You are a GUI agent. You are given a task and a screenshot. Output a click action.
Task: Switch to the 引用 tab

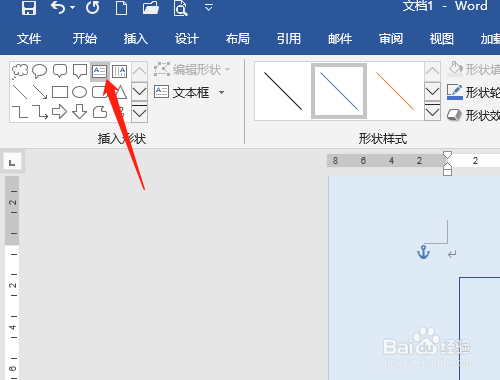tap(289, 39)
